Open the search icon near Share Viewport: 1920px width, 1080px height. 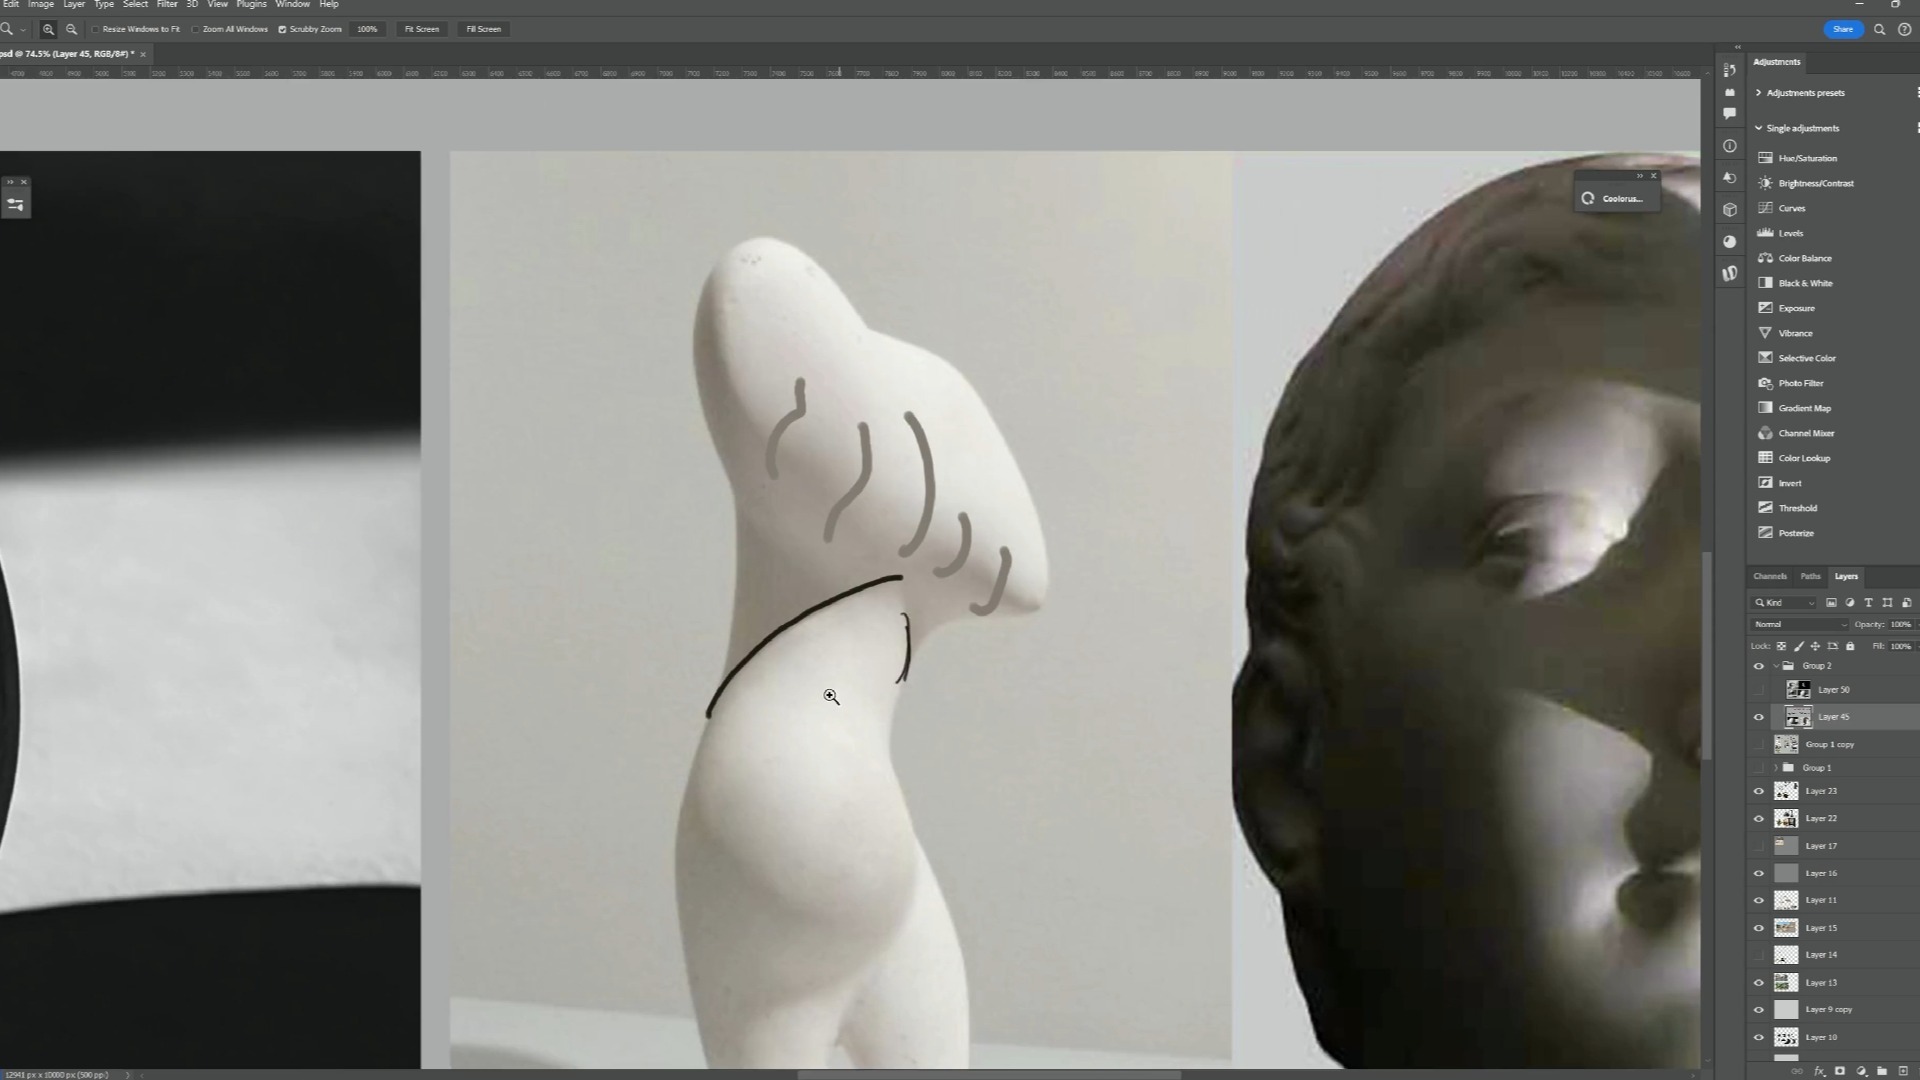click(x=1879, y=29)
